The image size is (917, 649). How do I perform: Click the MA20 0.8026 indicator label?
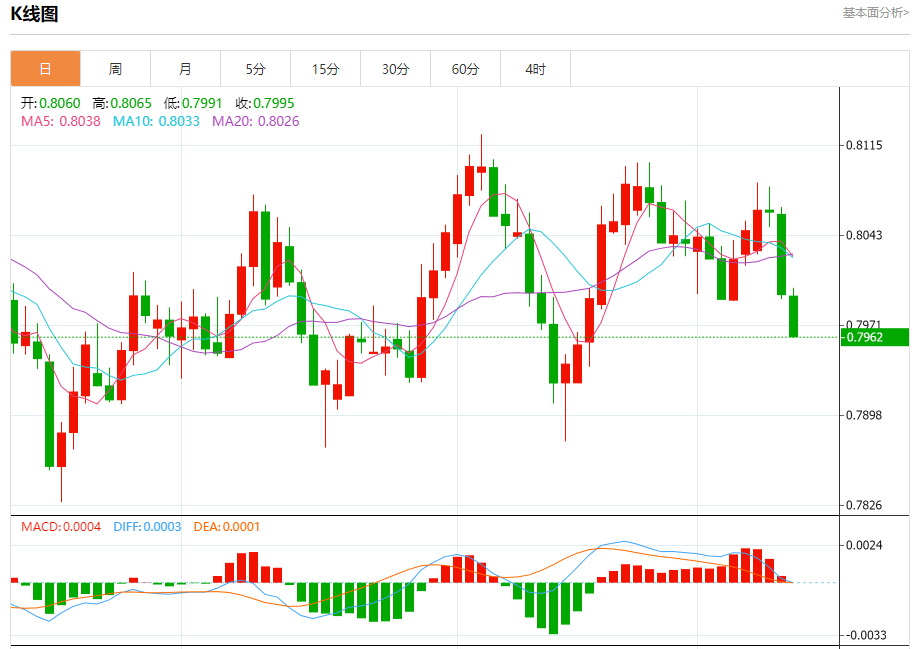[255, 121]
